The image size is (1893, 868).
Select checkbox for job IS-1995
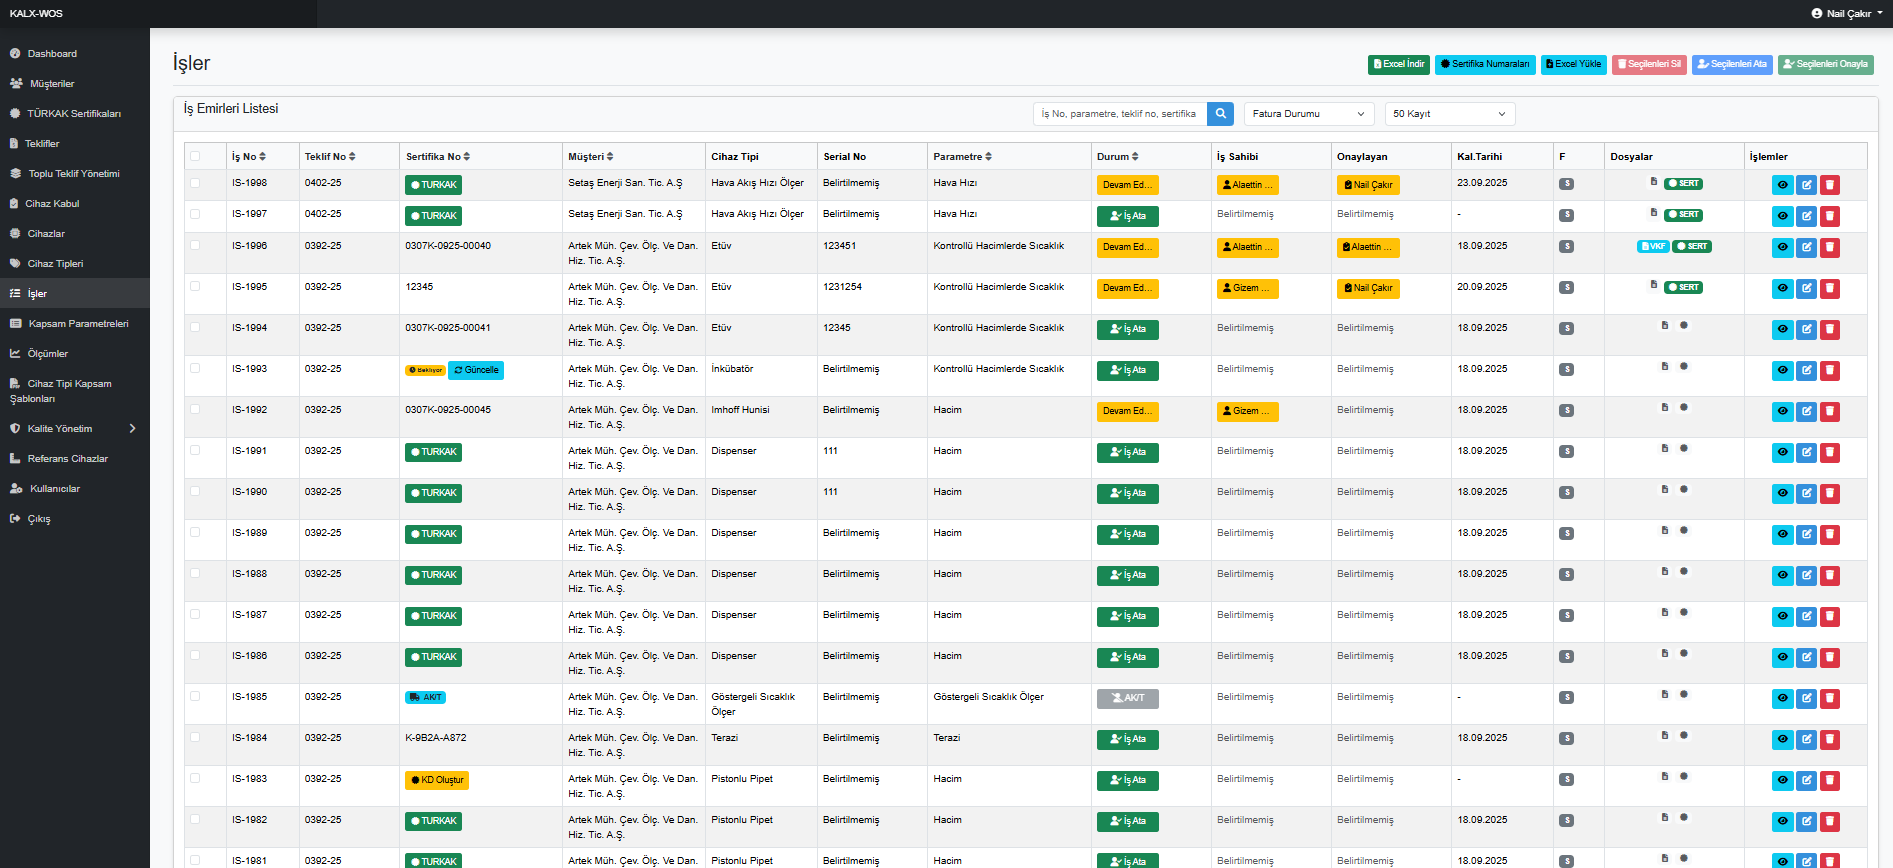pos(195,286)
